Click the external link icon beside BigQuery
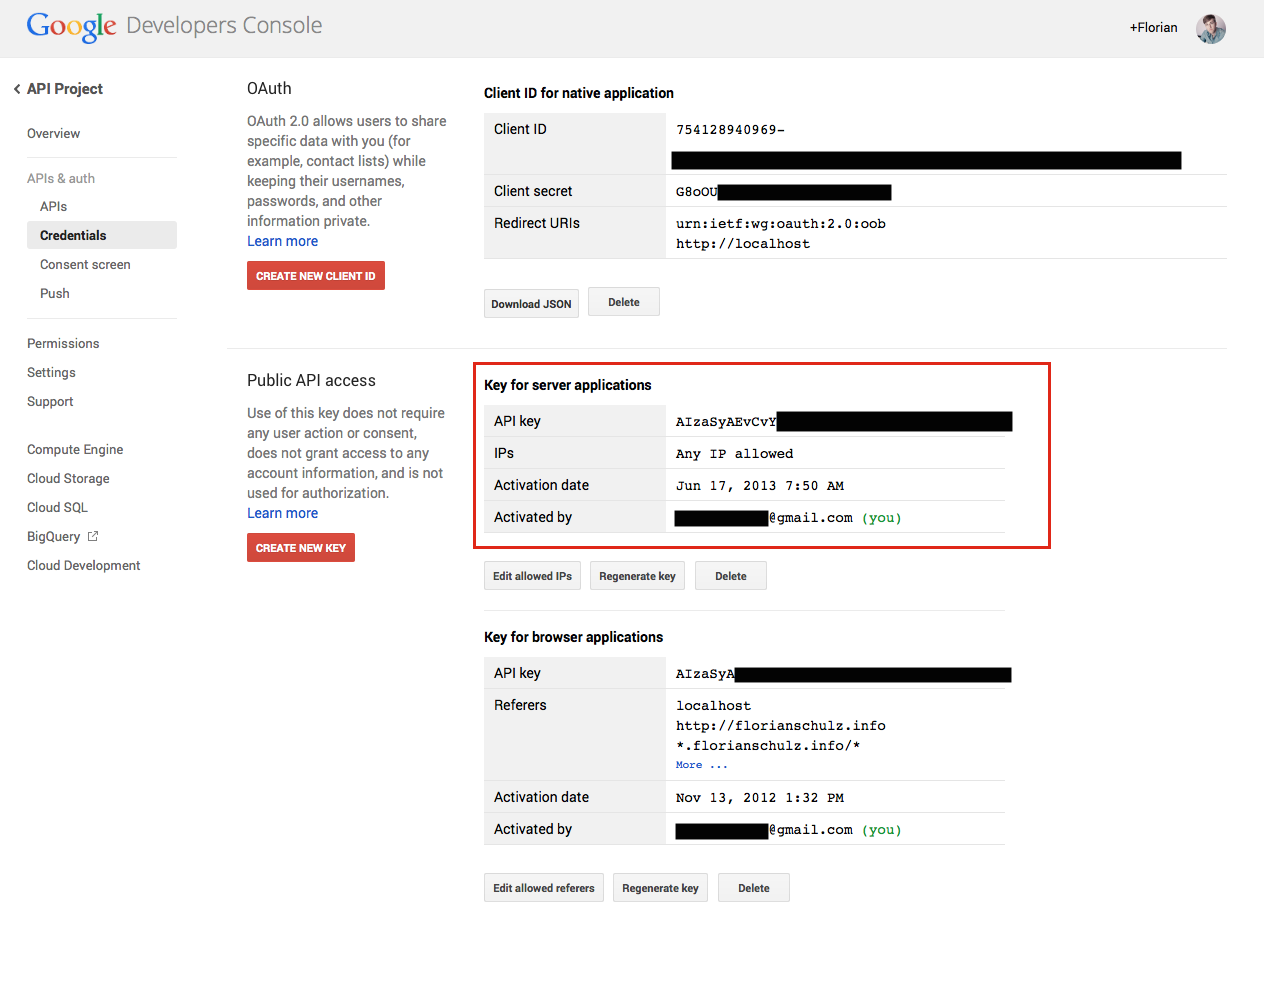 tap(93, 536)
